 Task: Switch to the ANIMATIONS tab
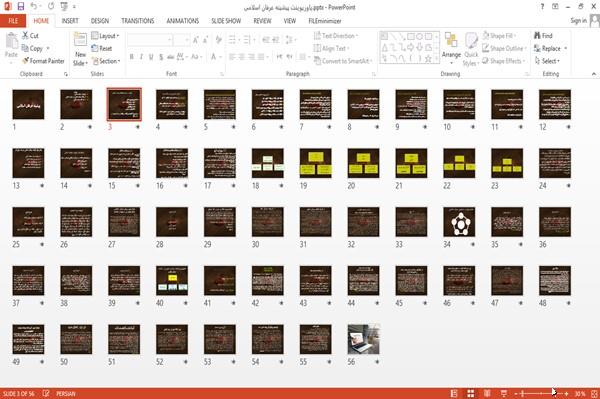tap(183, 21)
